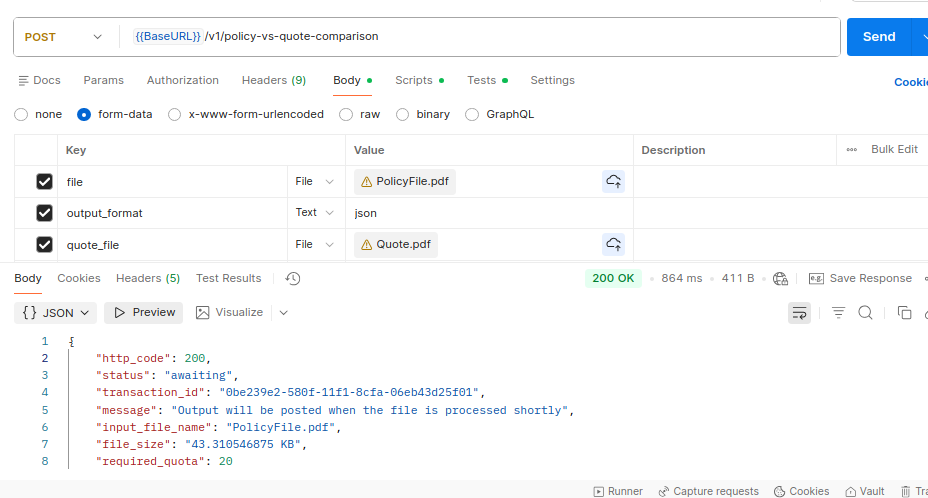Change type dropdown for file key

coord(315,181)
